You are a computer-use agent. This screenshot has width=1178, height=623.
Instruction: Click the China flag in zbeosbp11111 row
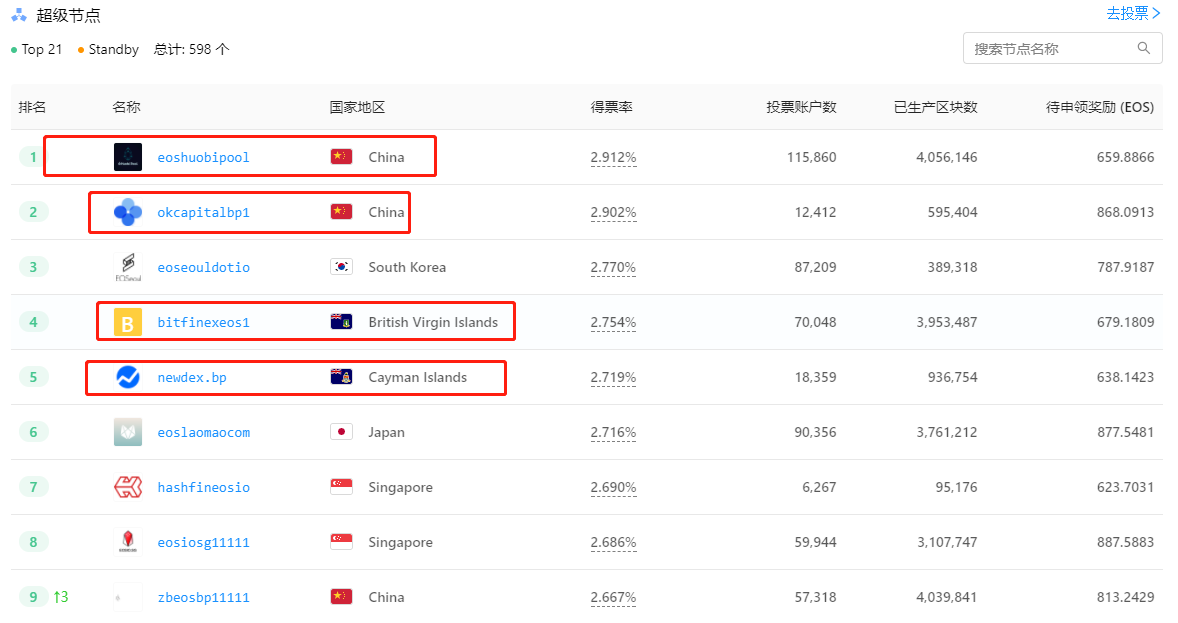tap(341, 596)
